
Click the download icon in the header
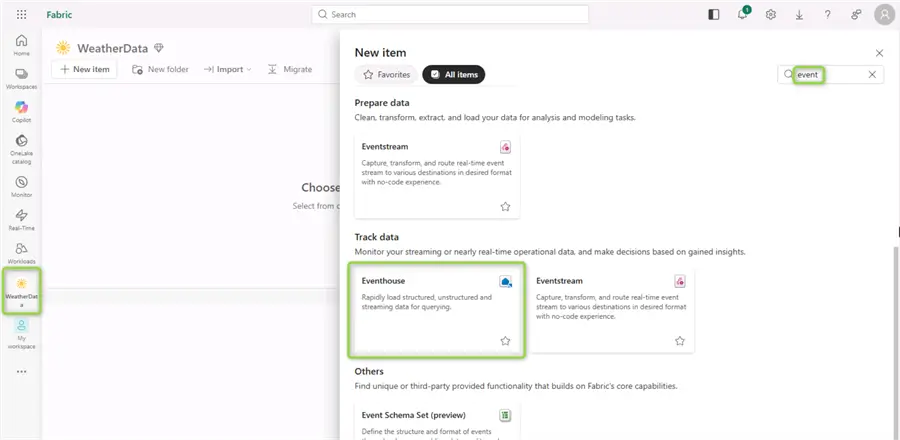pos(799,15)
